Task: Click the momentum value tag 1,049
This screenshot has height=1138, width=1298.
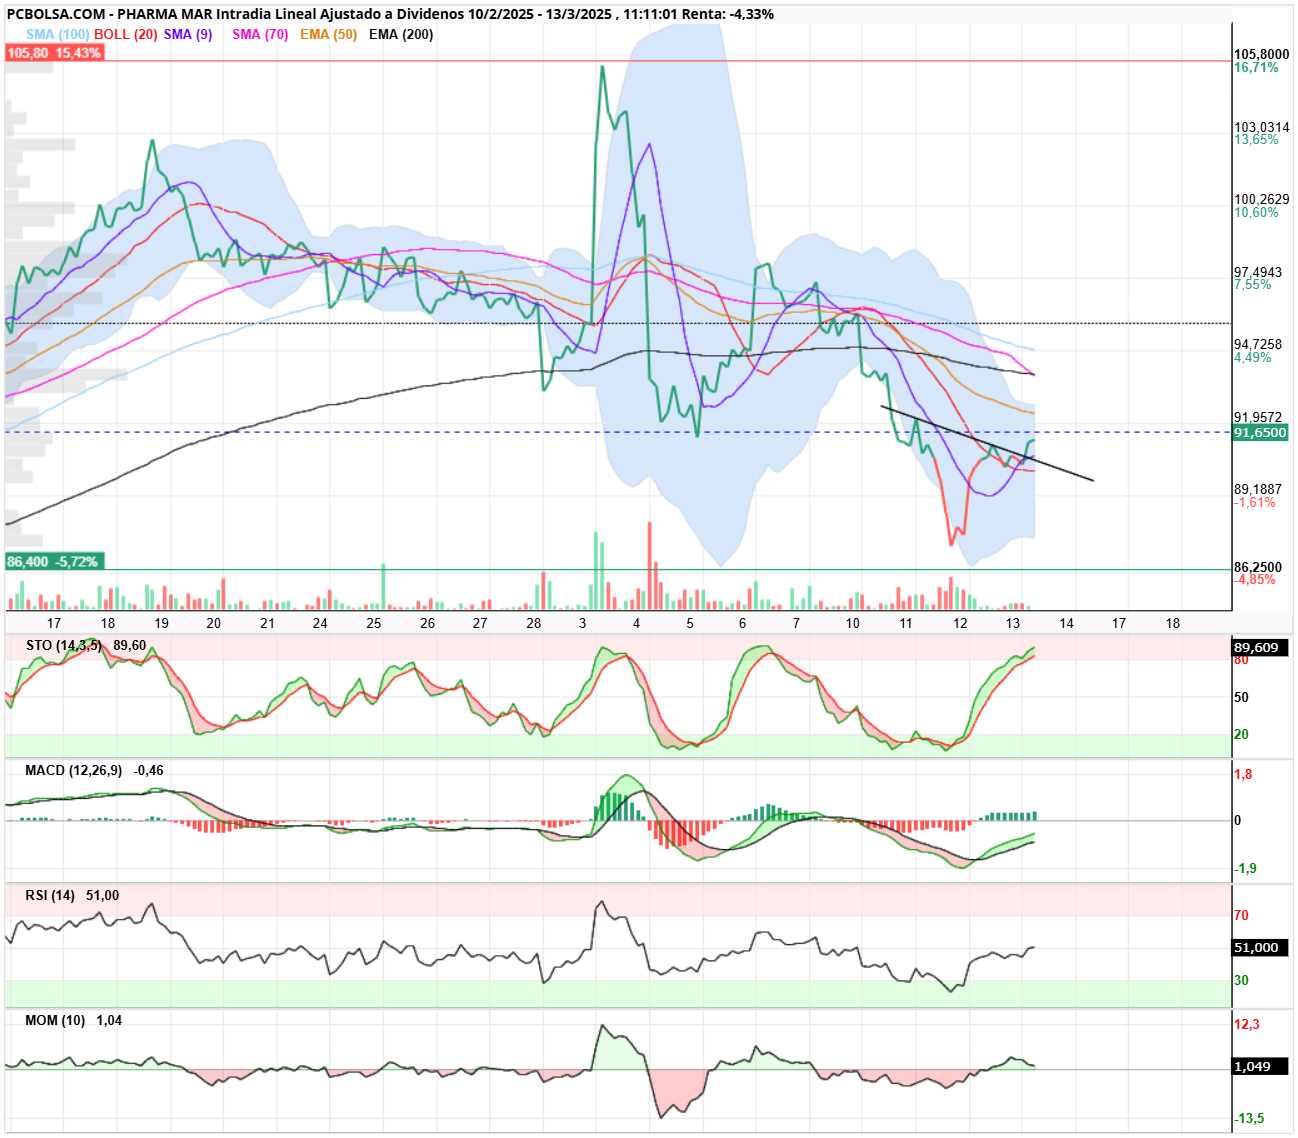Action: point(1260,1067)
